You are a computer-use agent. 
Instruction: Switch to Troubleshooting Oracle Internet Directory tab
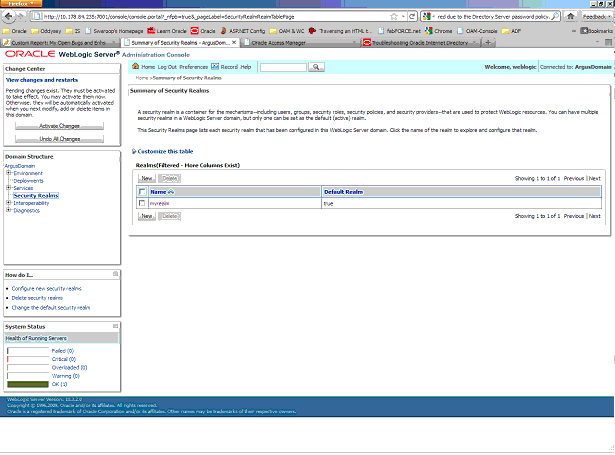(420, 42)
